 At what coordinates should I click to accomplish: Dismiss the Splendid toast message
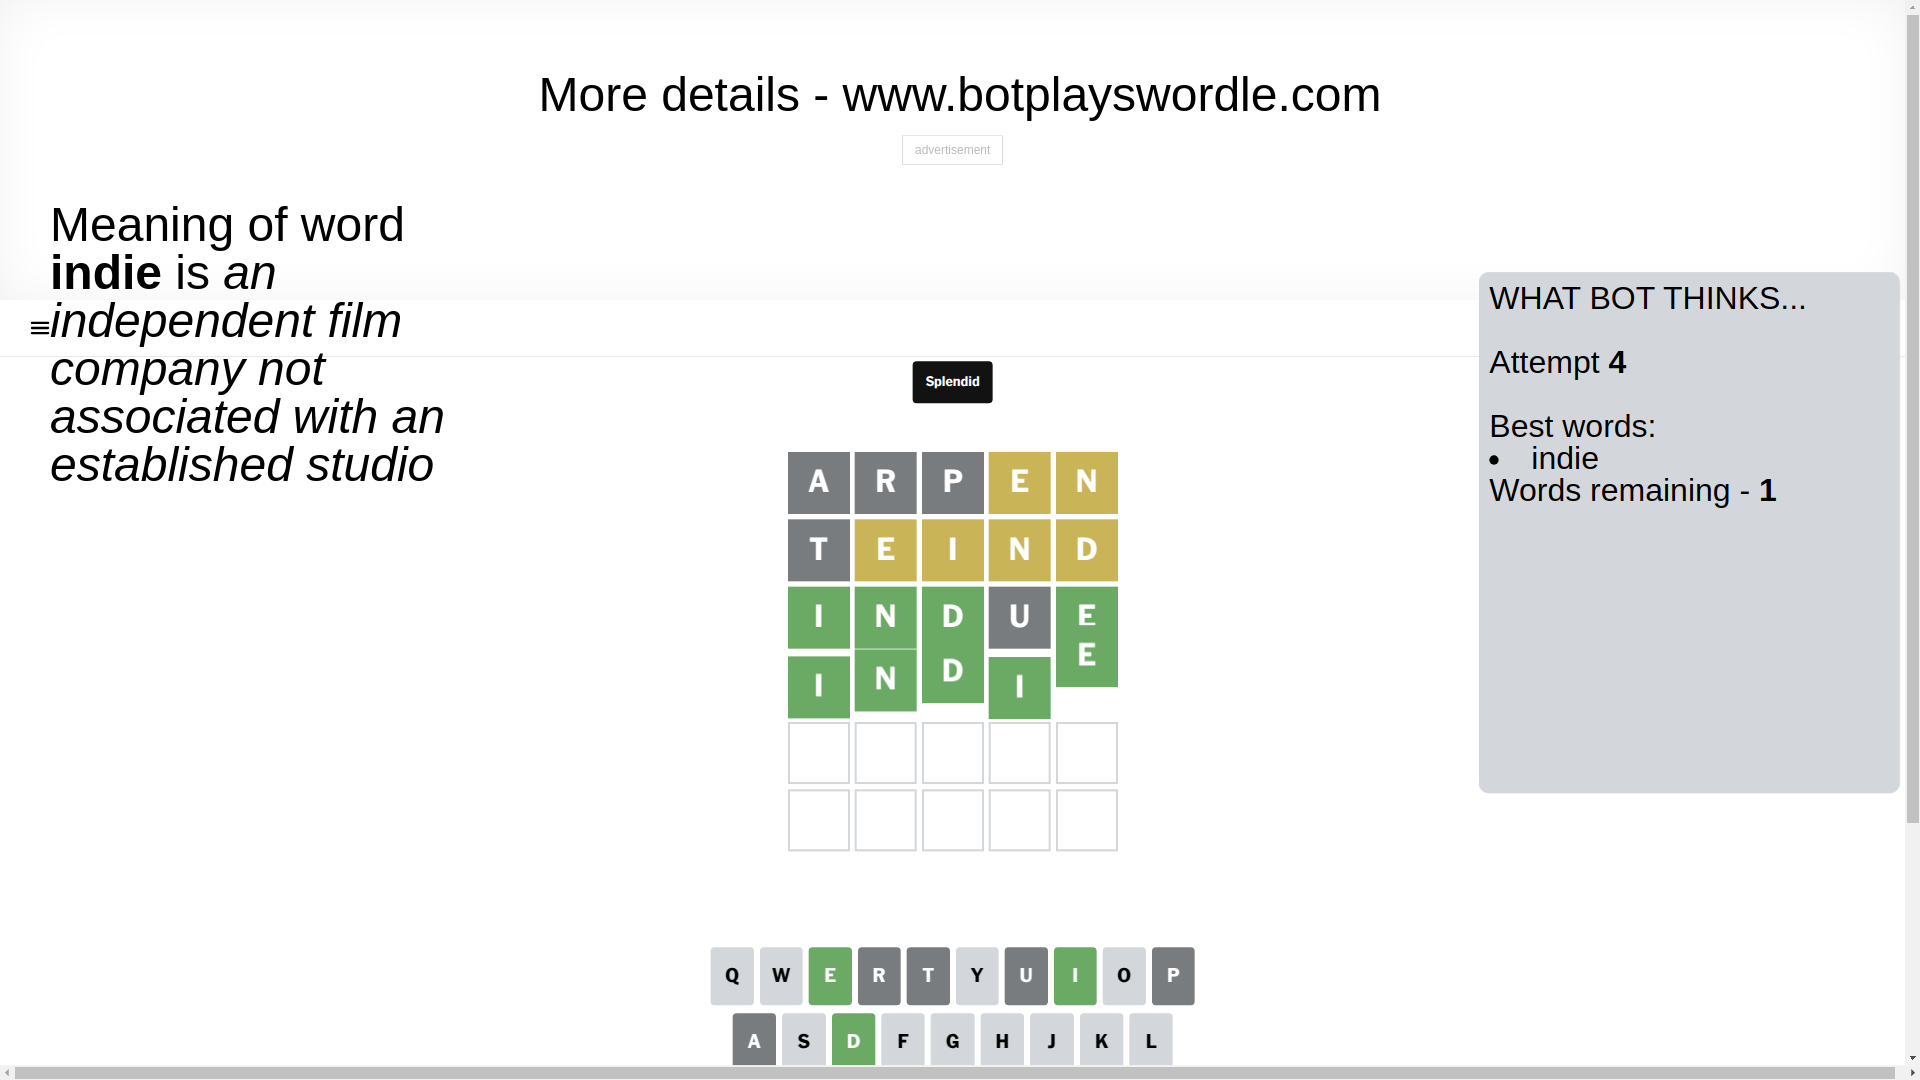pos(952,382)
